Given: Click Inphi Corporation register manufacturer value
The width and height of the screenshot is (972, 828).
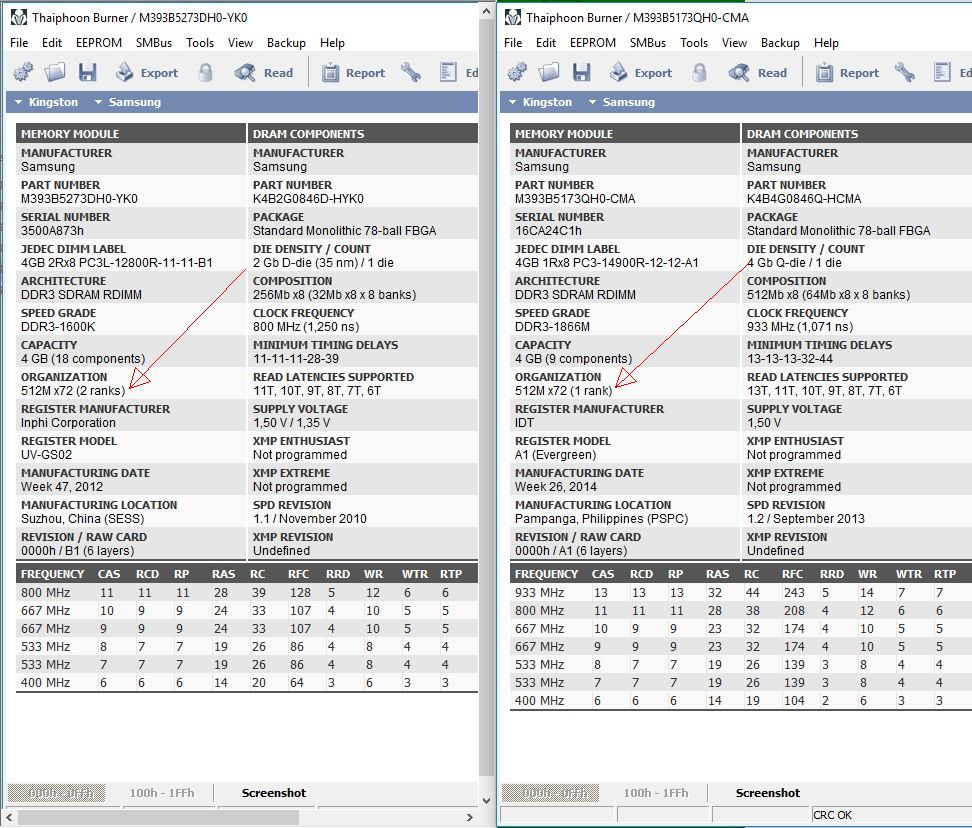Looking at the screenshot, I should 68,423.
